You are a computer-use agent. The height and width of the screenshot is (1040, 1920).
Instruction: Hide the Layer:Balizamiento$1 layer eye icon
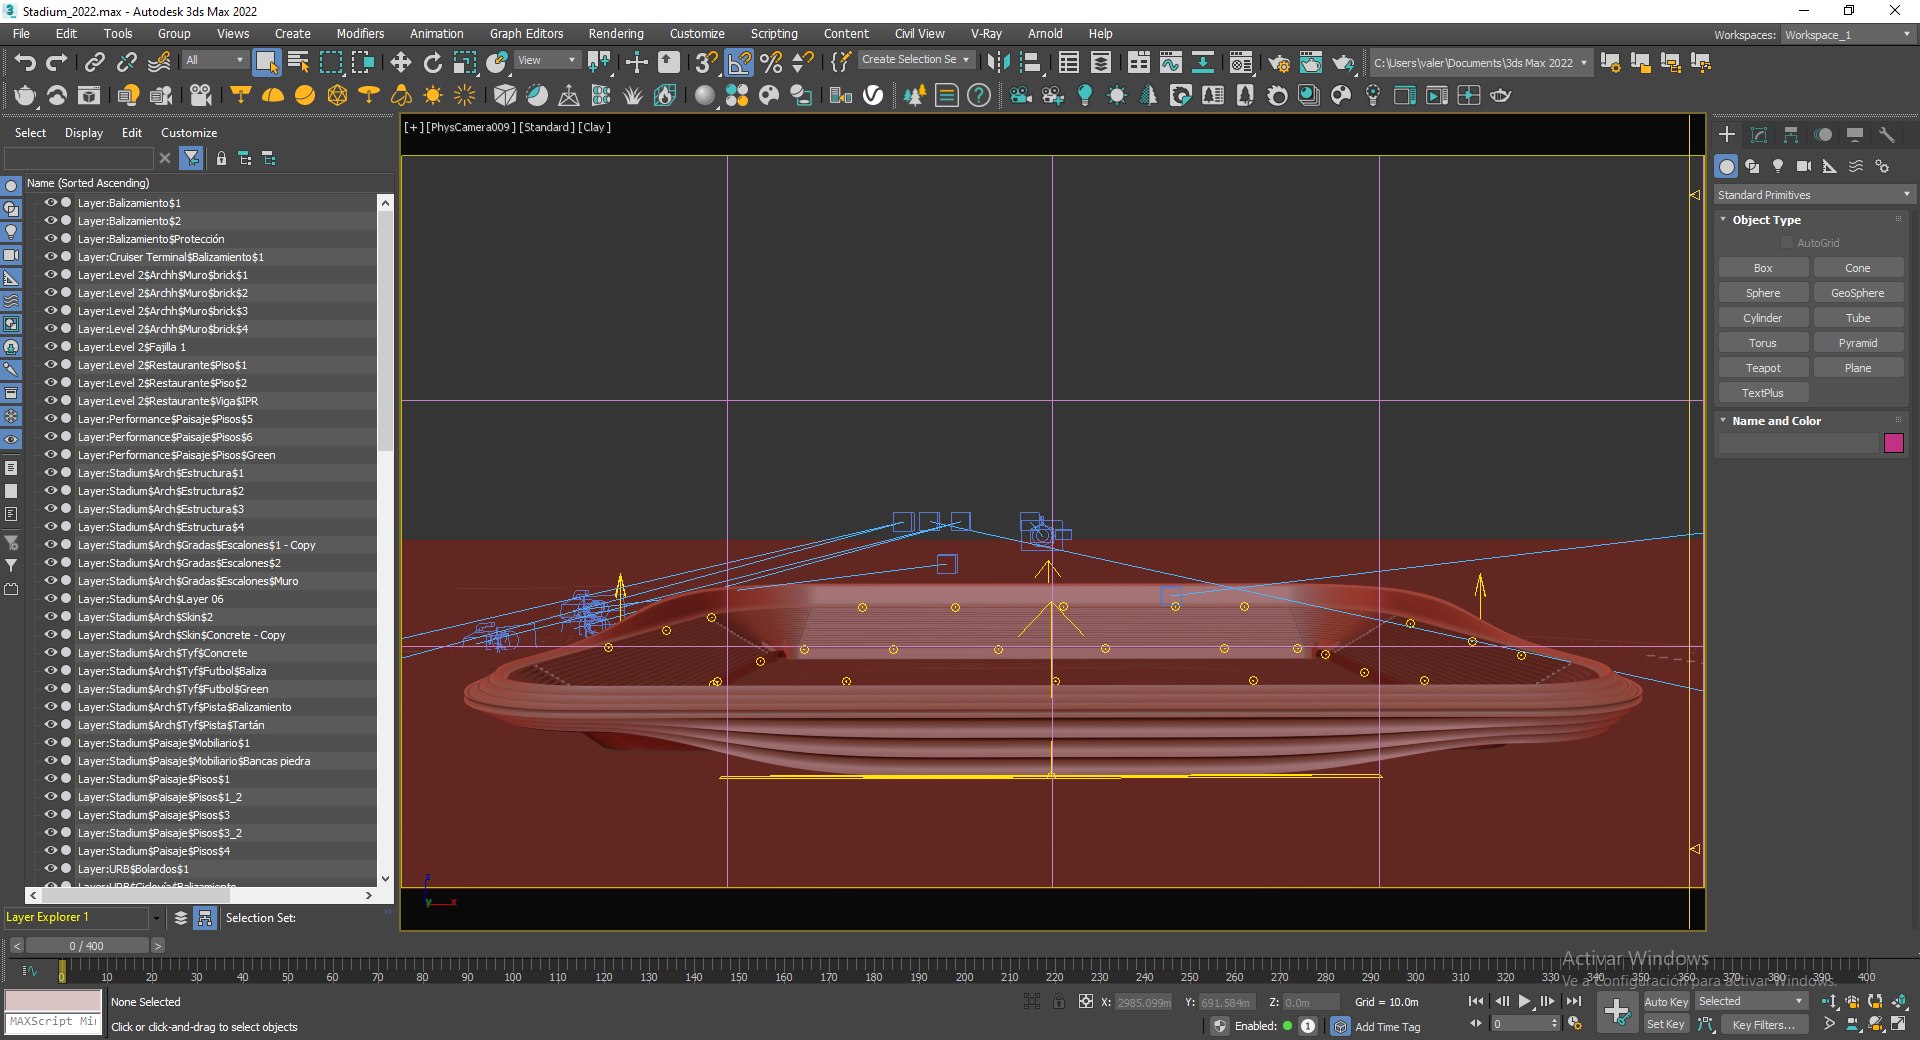[50, 202]
